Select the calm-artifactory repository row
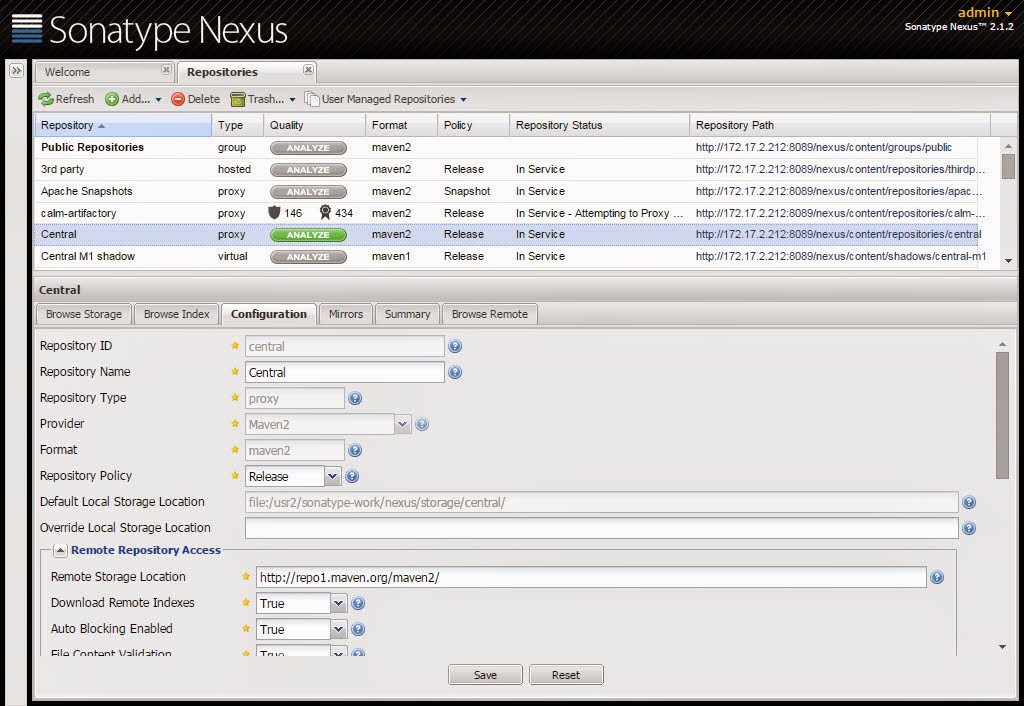The height and width of the screenshot is (706, 1024). 506,213
